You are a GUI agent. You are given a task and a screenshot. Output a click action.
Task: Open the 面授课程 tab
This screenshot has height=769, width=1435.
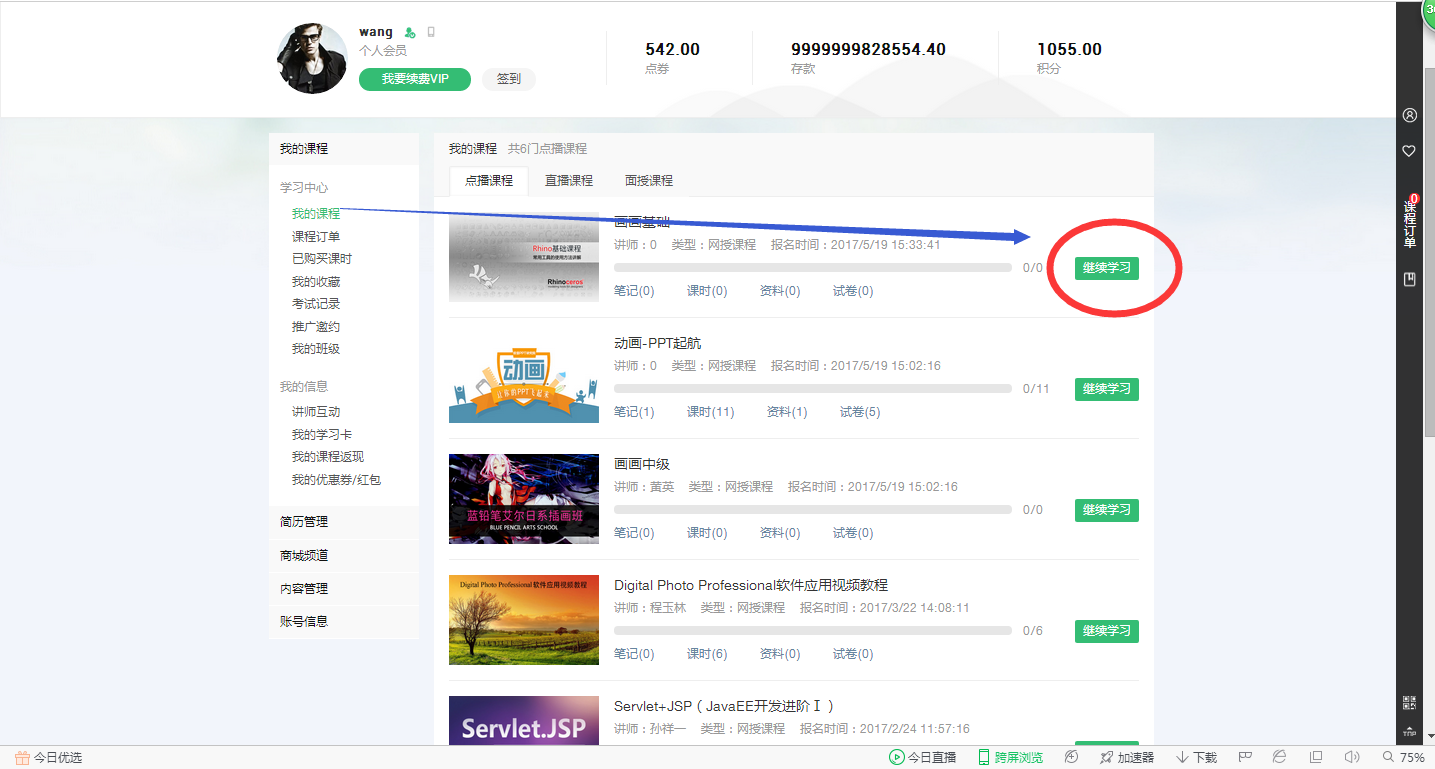(648, 181)
